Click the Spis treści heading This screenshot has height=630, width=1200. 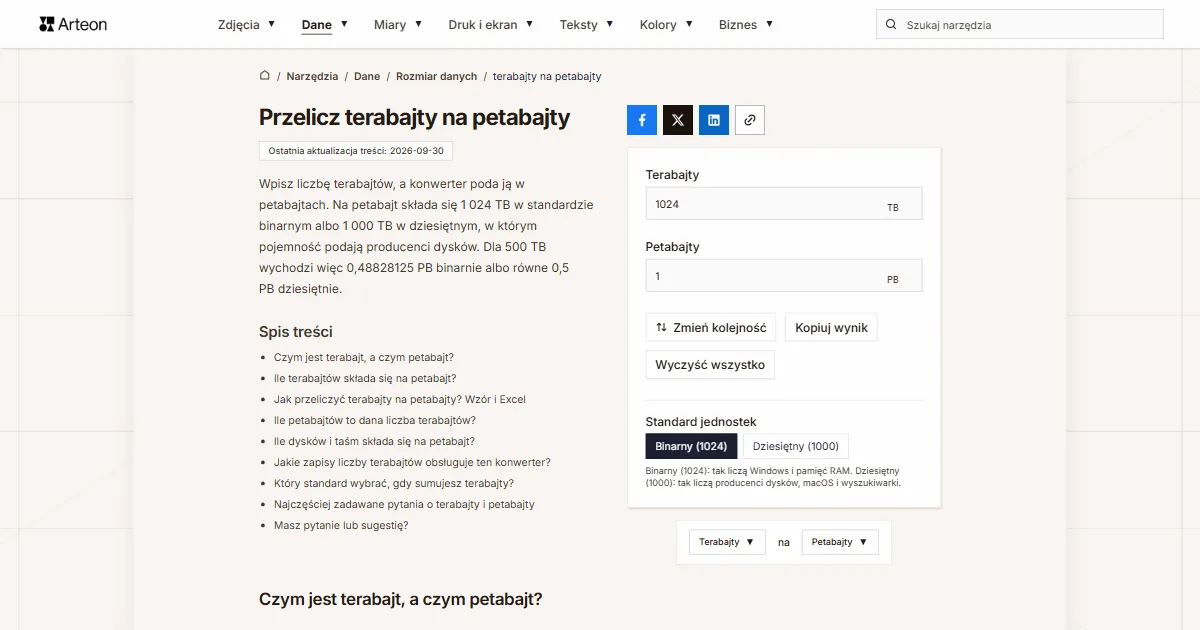296,332
